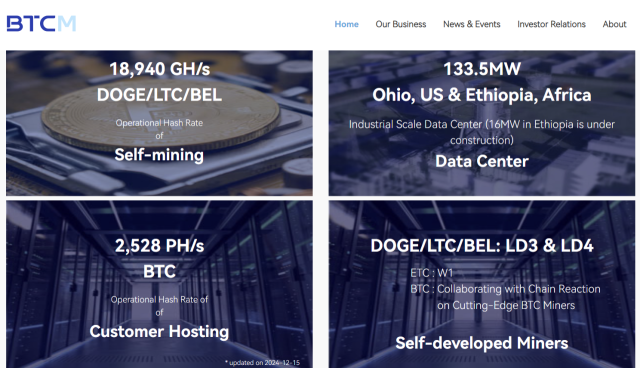Viewport: 640px width, 368px height.
Task: Click the Chain Reaction collaboration text
Action: pyautogui.click(x=505, y=297)
